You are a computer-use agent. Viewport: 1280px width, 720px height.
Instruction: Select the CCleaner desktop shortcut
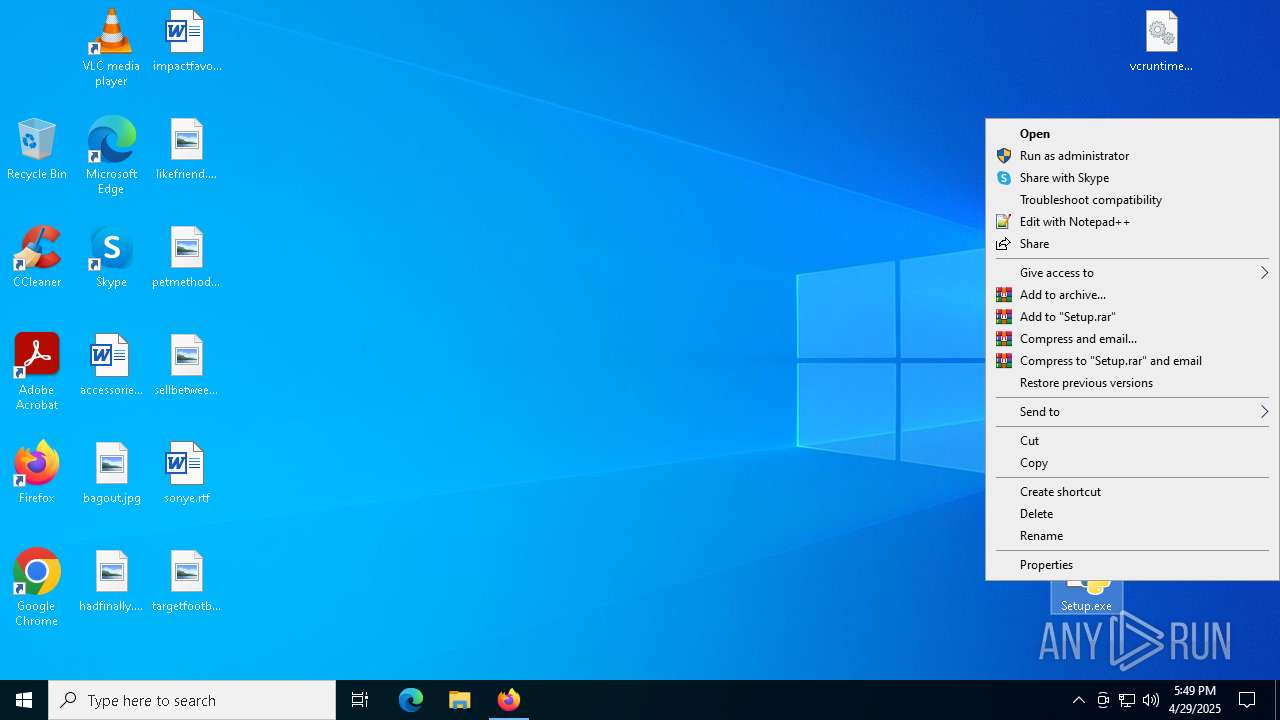tap(37, 257)
